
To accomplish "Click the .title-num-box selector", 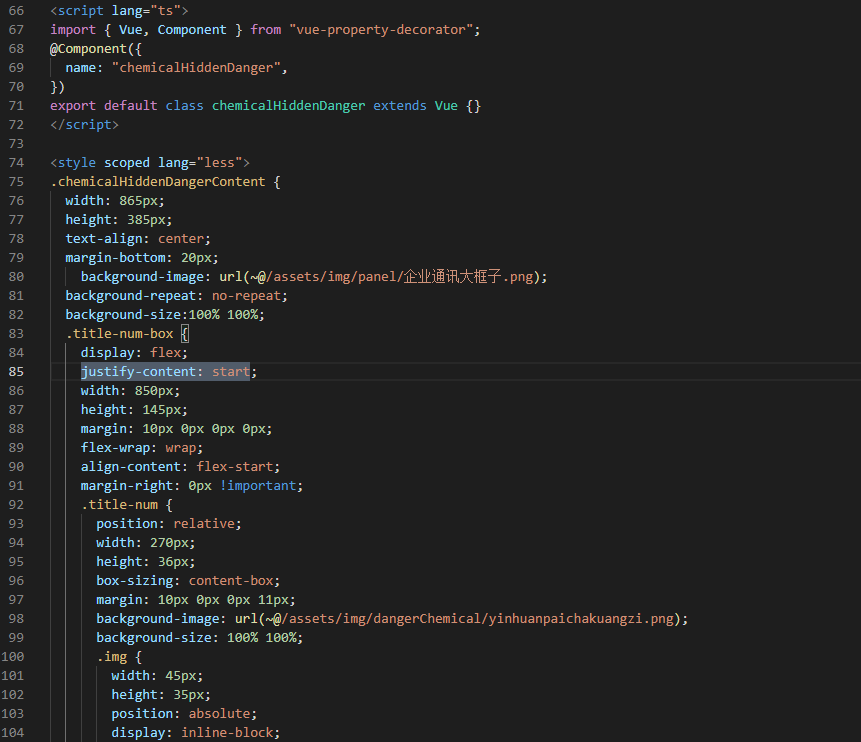I will tap(119, 333).
